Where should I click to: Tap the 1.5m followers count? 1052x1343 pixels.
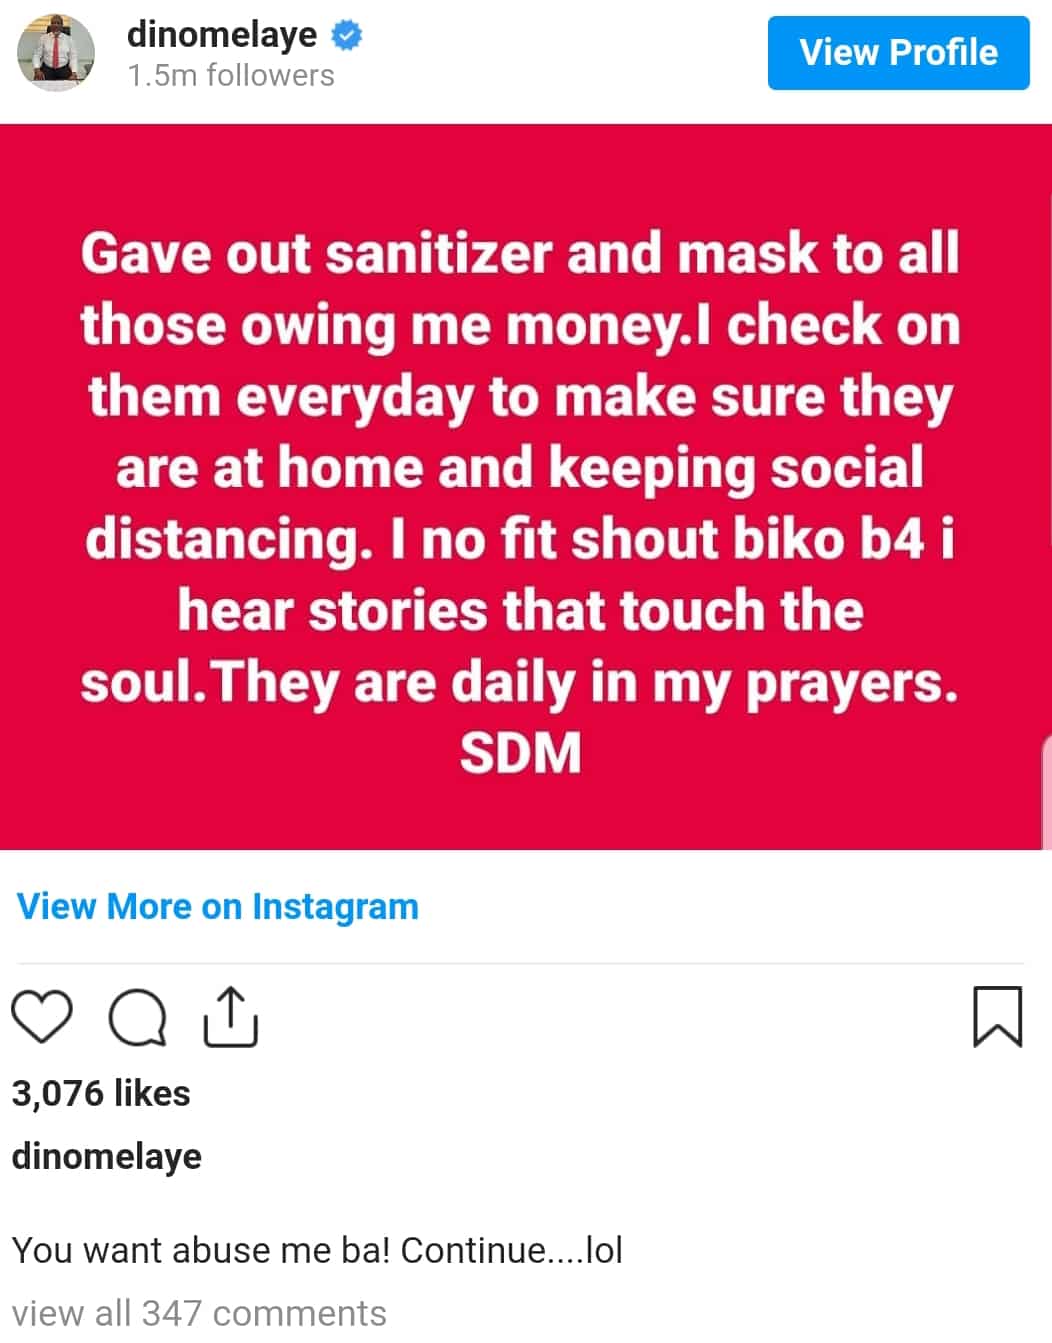pos(231,76)
